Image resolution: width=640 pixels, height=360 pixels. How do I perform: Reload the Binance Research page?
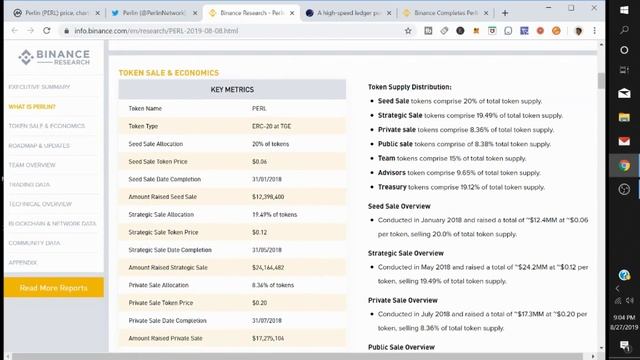click(47, 31)
